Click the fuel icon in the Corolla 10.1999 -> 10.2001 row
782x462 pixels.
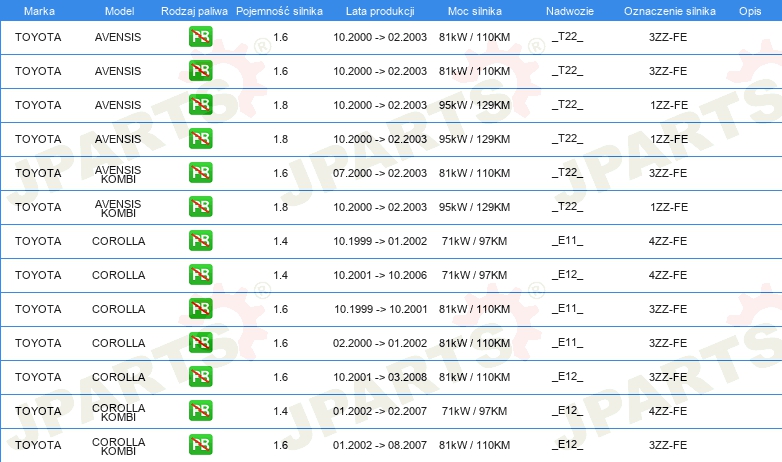(200, 308)
